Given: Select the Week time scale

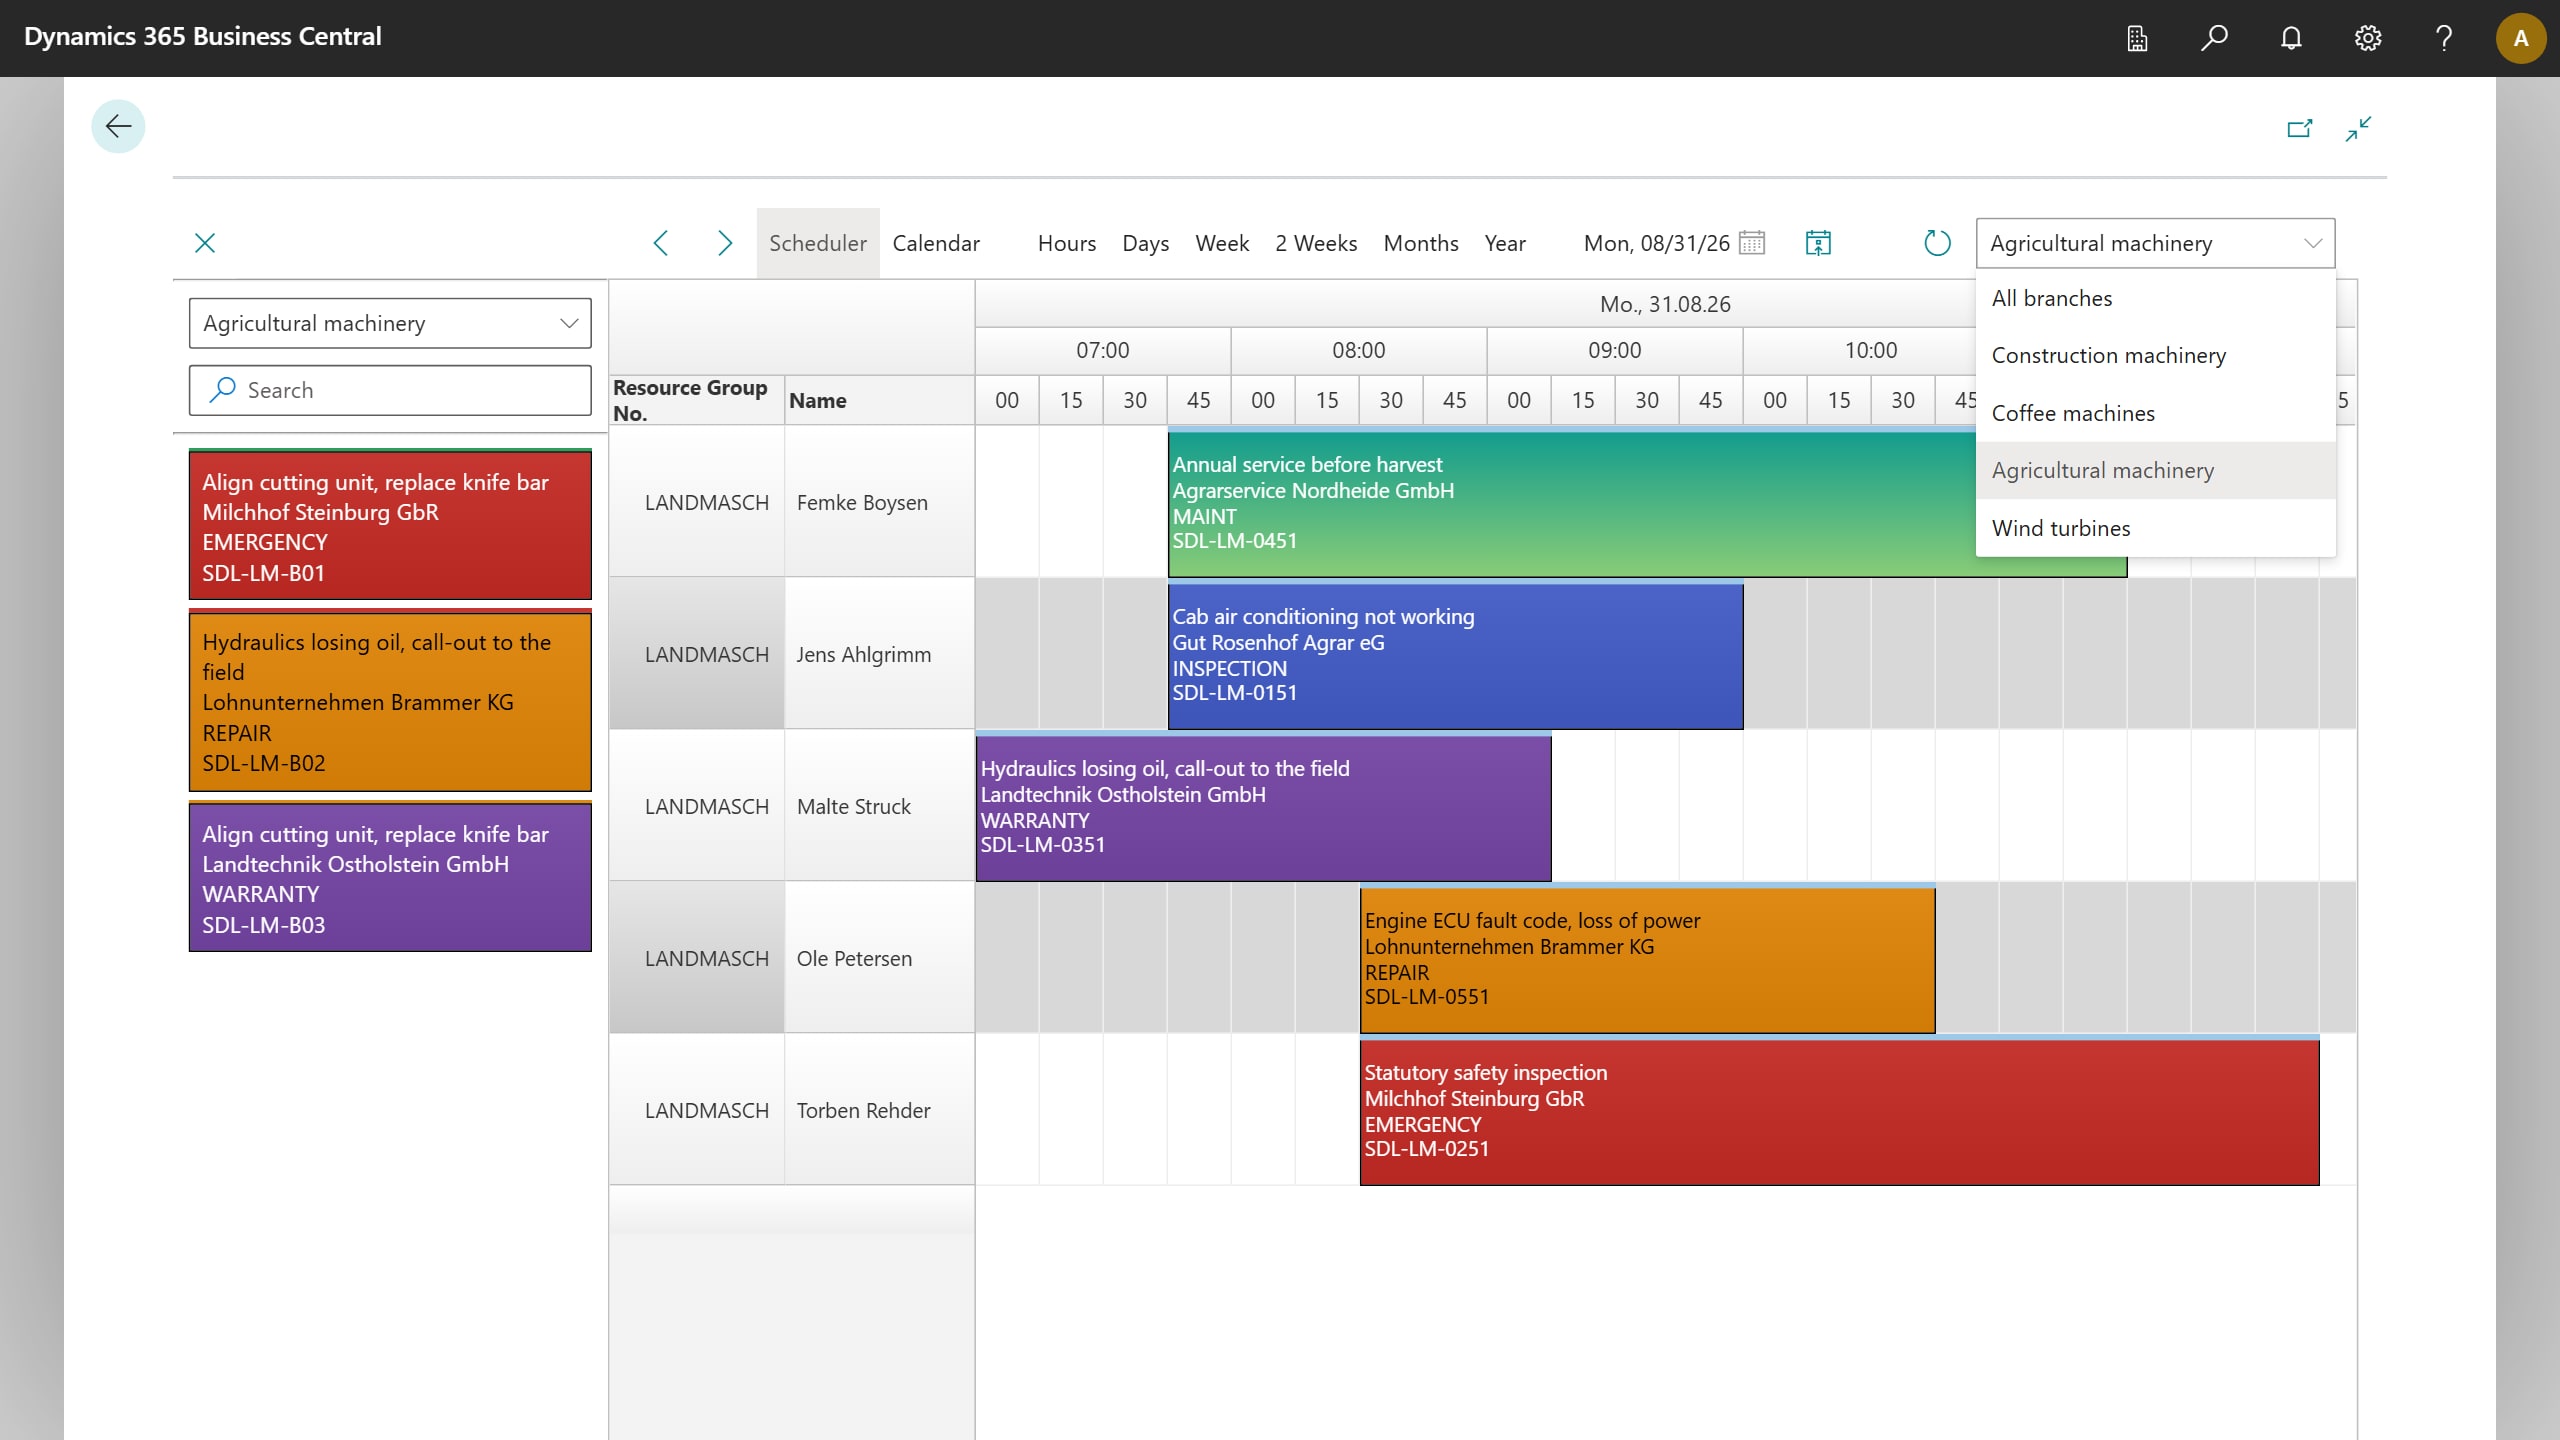Looking at the screenshot, I should click(x=1222, y=243).
